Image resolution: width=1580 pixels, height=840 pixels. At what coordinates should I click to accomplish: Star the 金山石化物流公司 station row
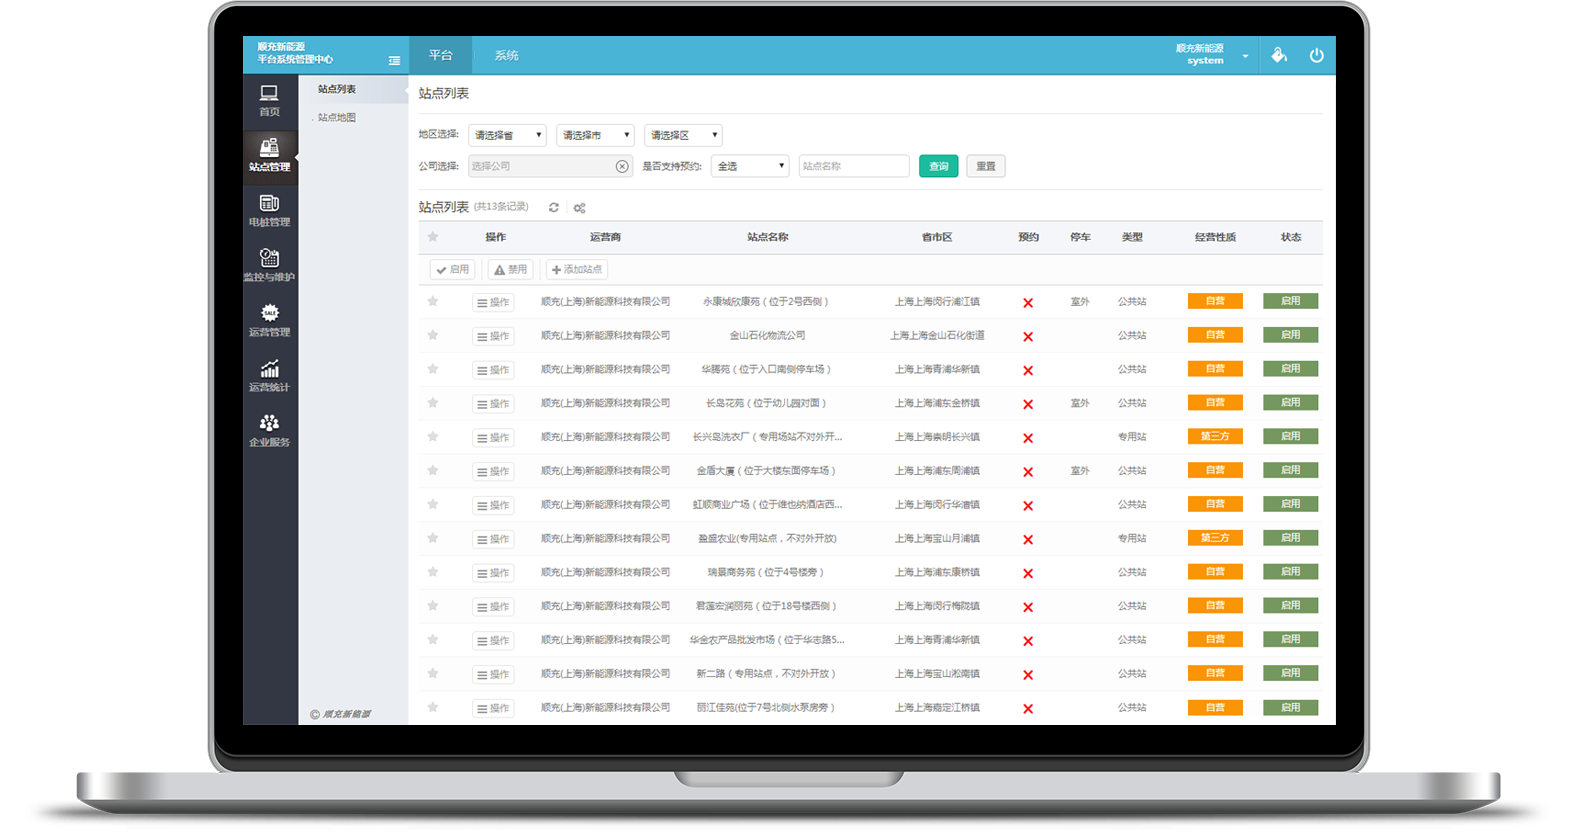(x=433, y=335)
